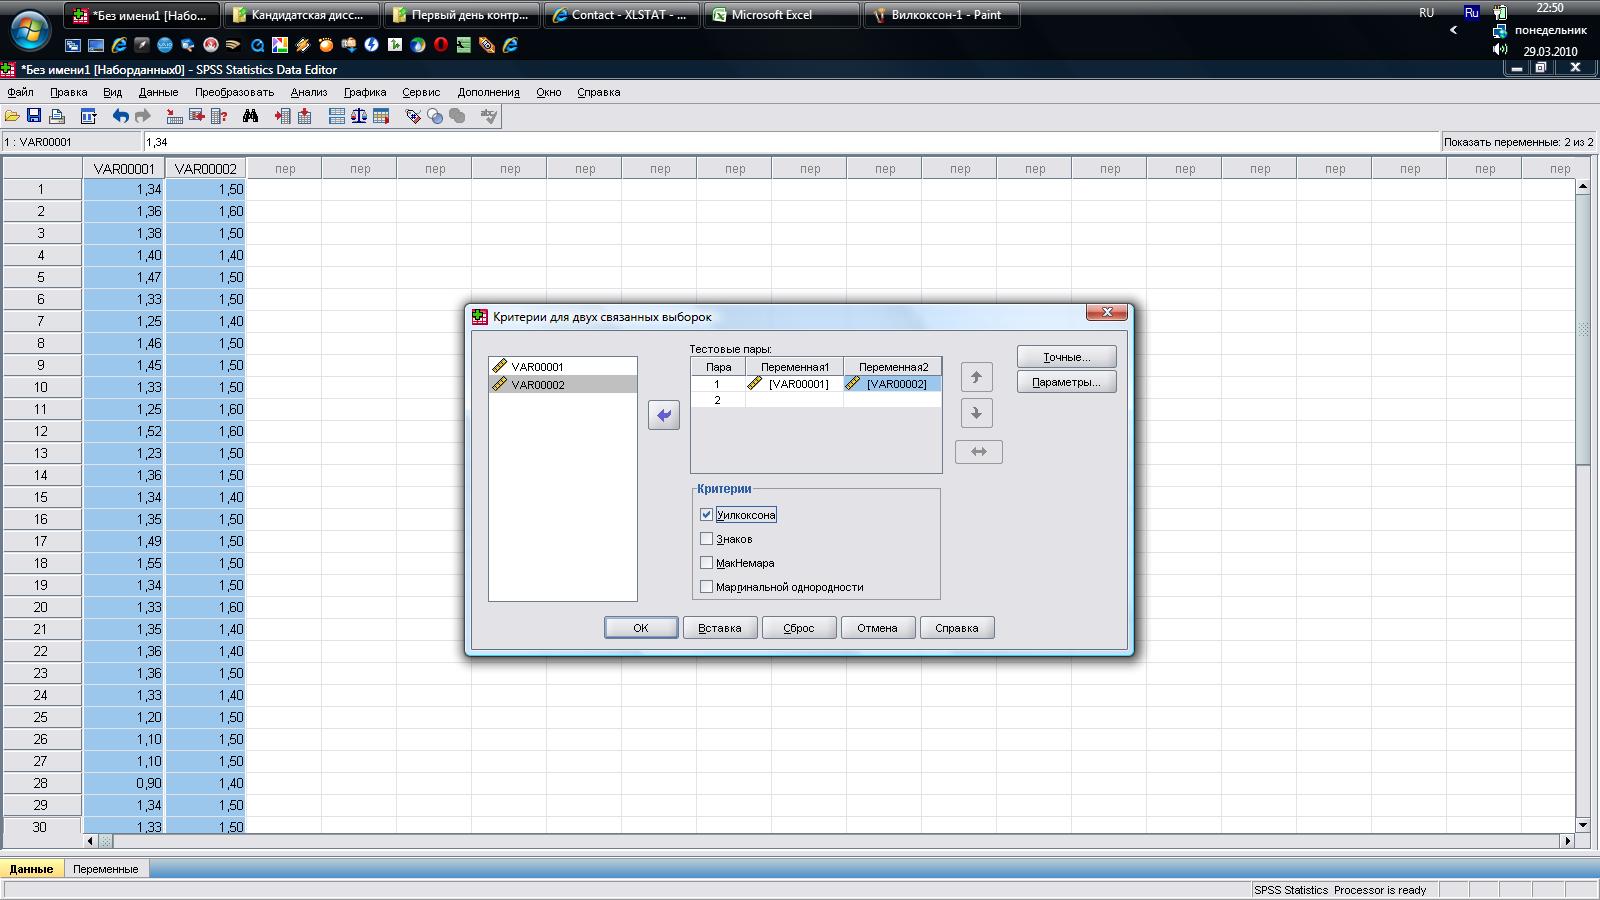The width and height of the screenshot is (1600, 900).
Task: Uncheck the Уилкоксона criterion checkbox
Action: click(x=707, y=515)
